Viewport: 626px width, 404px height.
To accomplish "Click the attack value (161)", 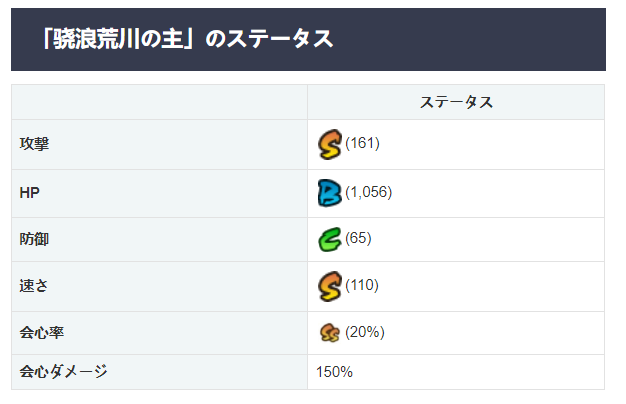I will click(363, 143).
